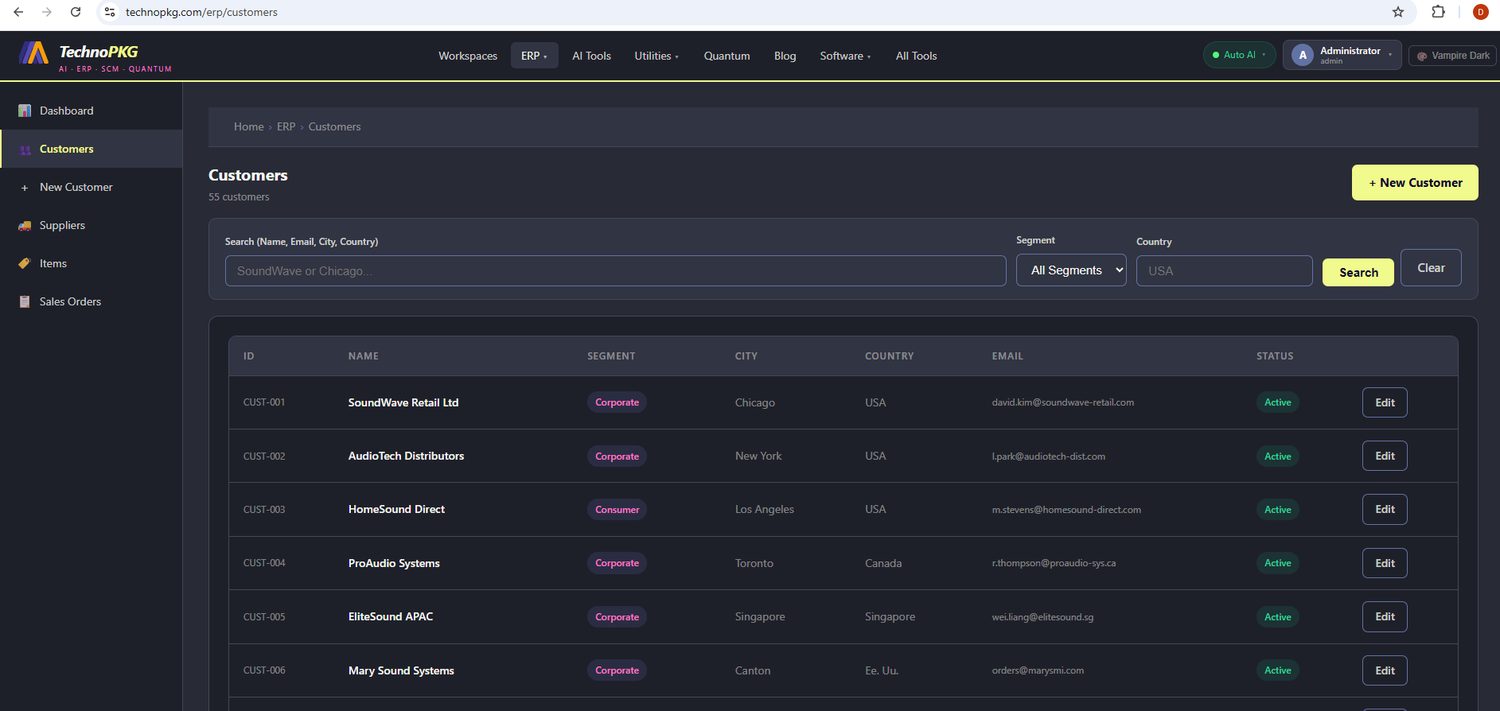Click the Items tag icon
1500x711 pixels.
25,264
